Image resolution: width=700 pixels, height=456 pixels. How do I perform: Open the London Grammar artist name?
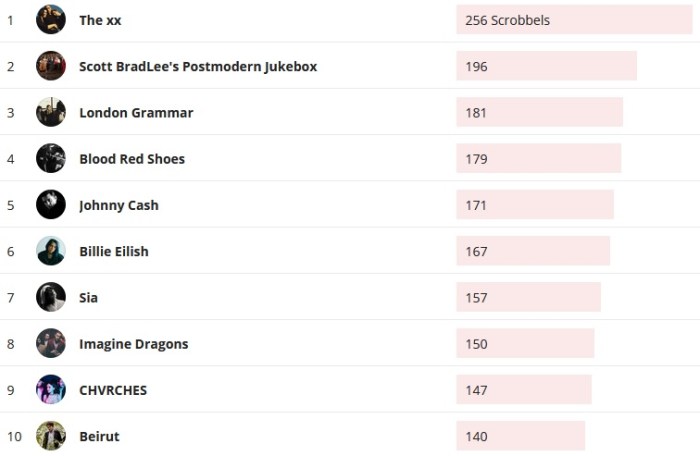tap(136, 112)
